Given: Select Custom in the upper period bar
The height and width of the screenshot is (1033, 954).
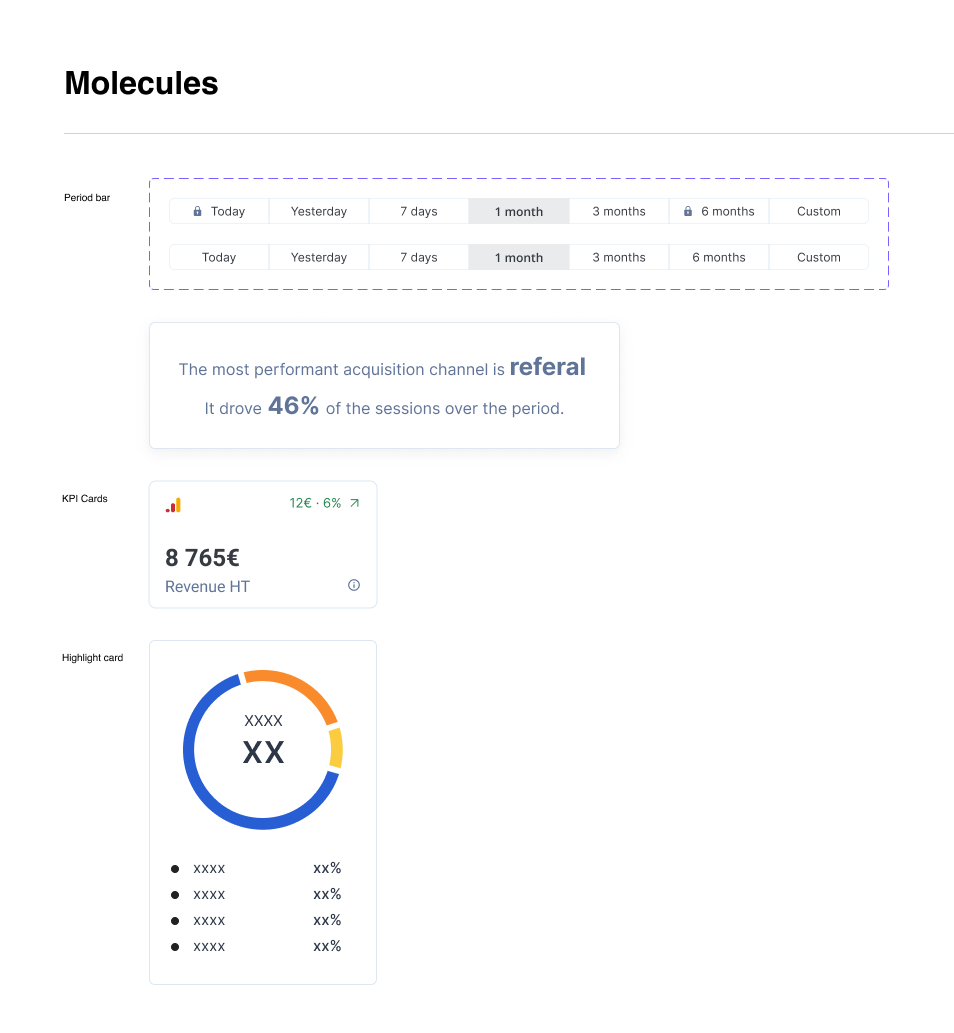Looking at the screenshot, I should point(819,212).
